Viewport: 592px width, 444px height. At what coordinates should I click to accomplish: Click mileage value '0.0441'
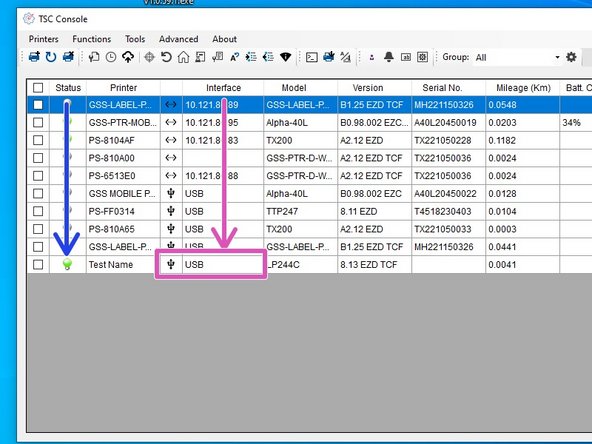coord(502,247)
